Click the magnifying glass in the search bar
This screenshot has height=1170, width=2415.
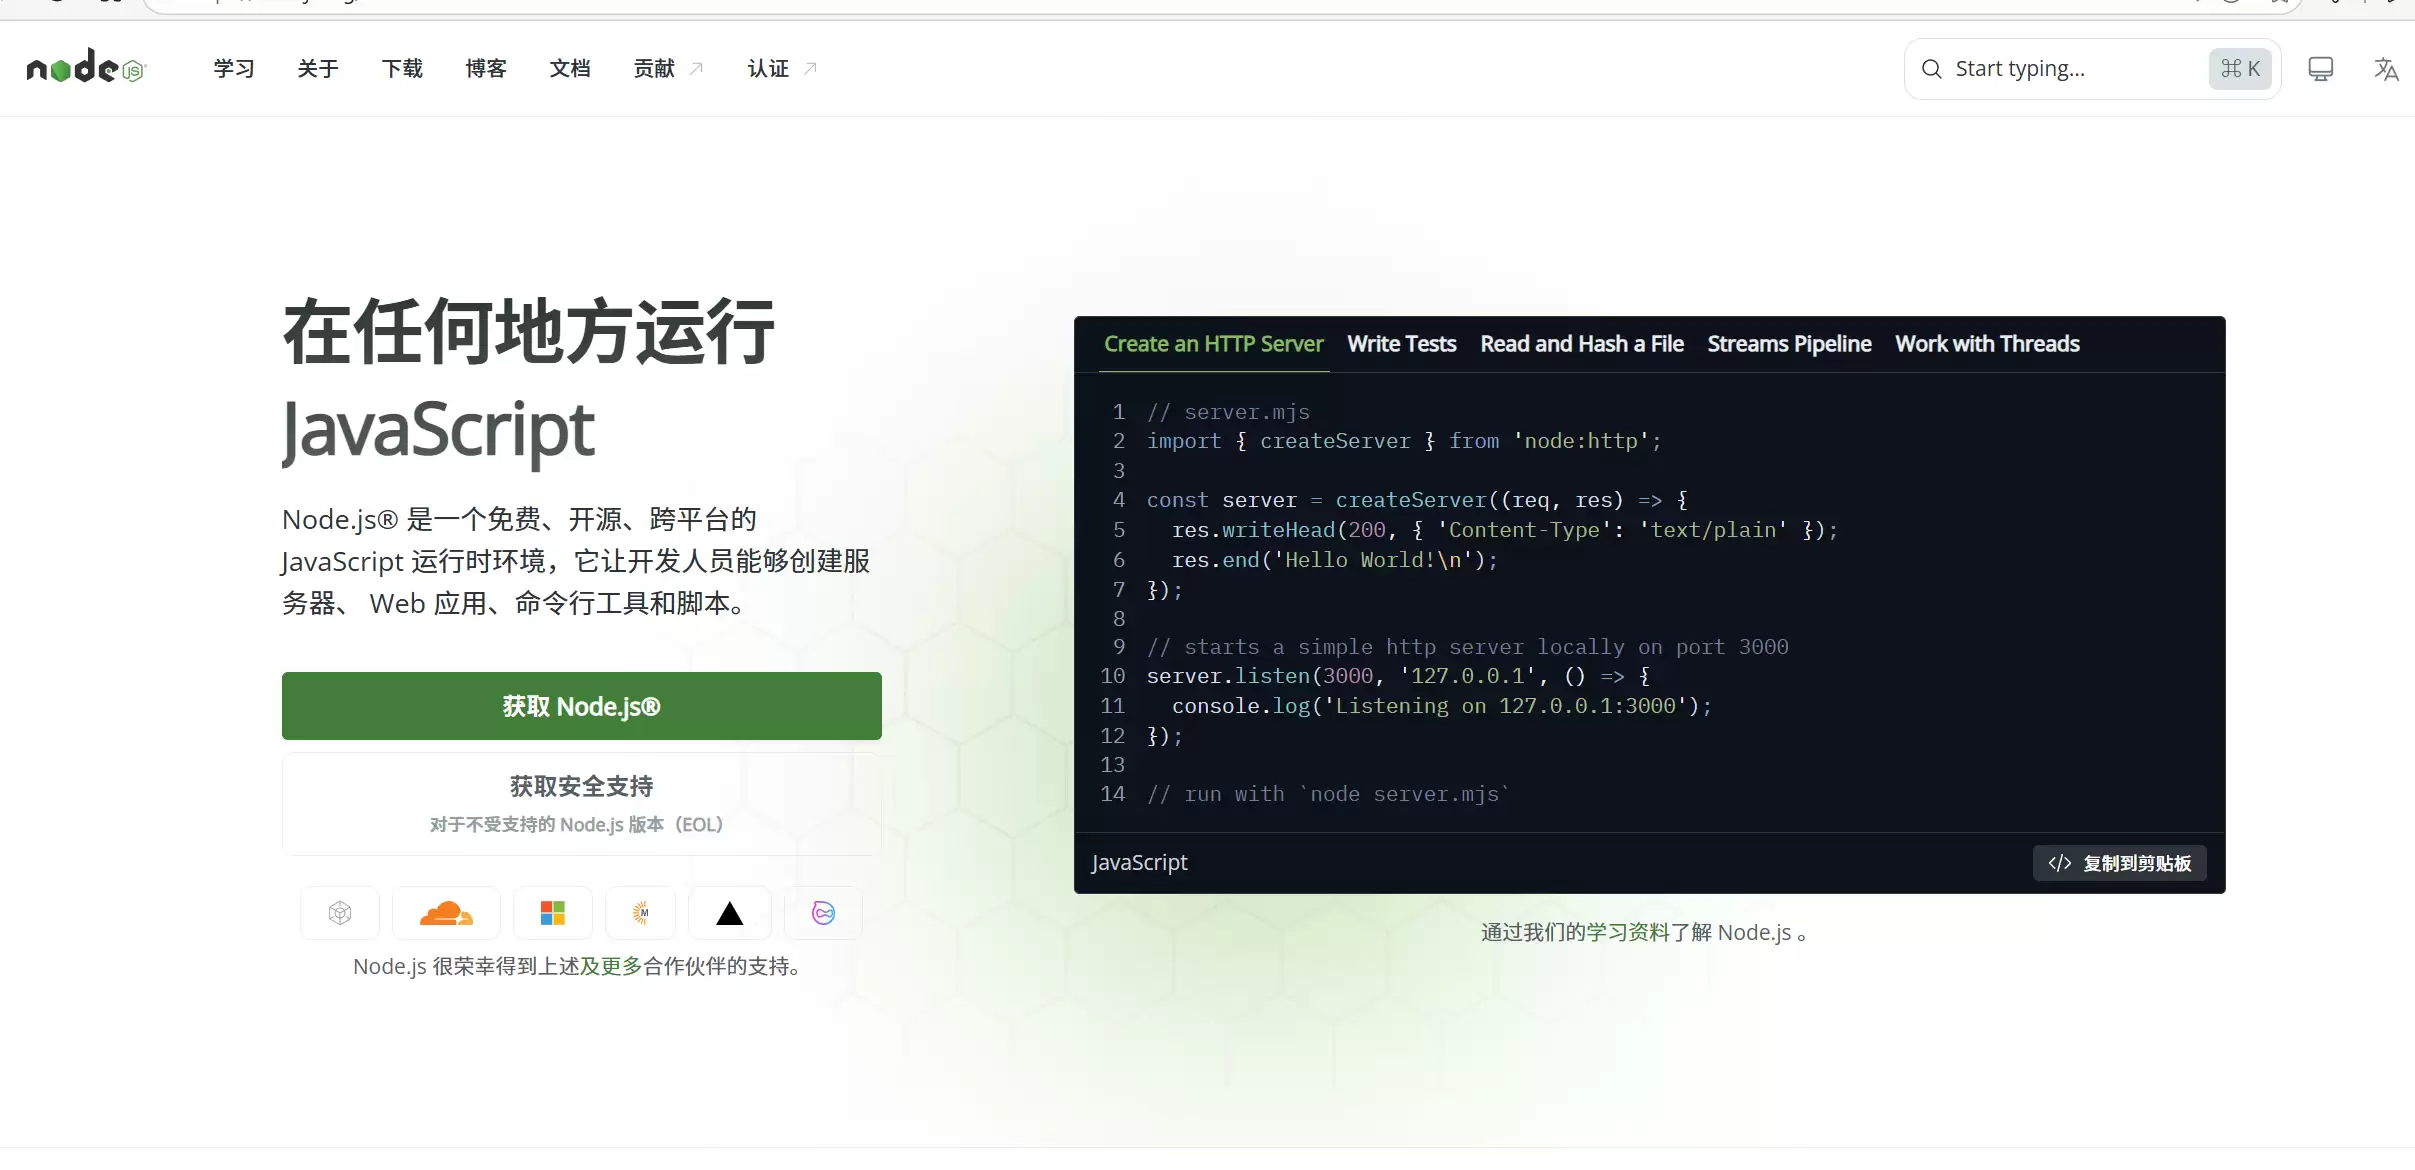point(1930,68)
